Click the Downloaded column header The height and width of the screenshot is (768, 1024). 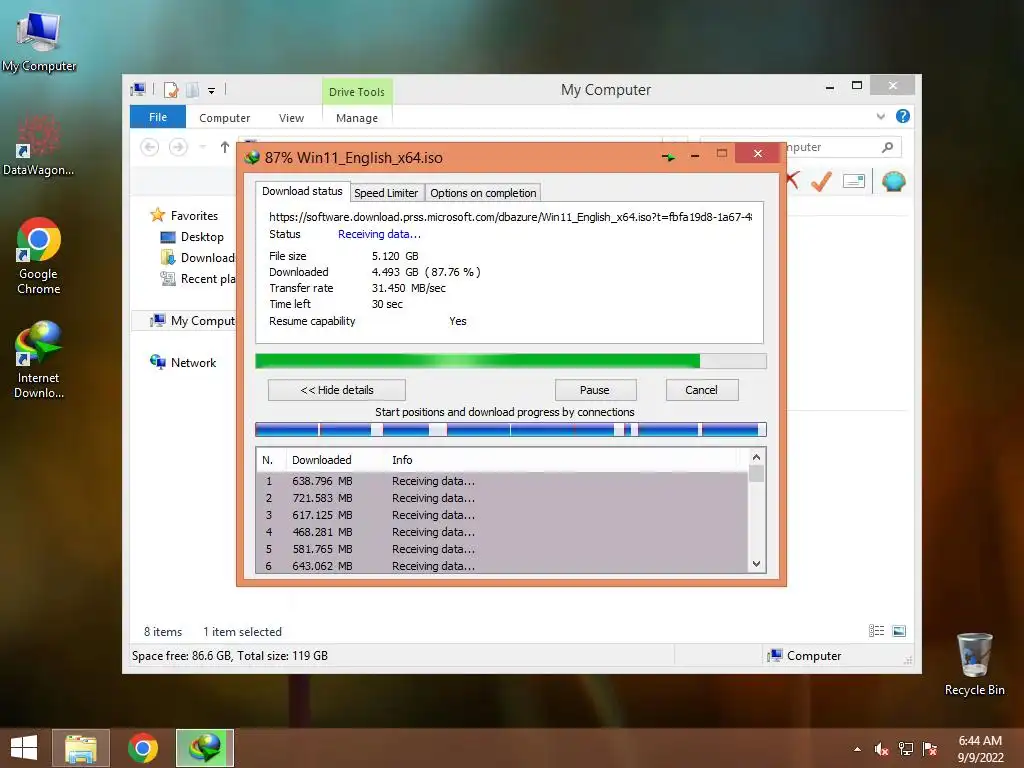pos(321,460)
